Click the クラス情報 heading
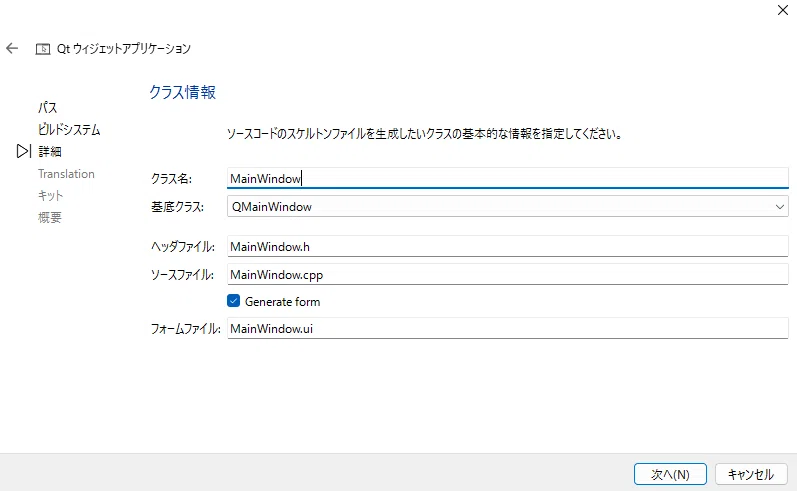The image size is (797, 491). (x=182, y=92)
